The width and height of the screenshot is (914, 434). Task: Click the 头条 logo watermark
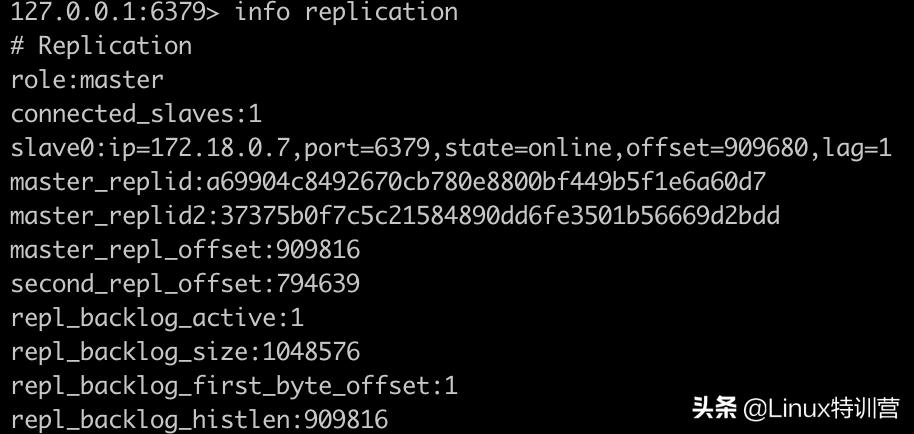coord(715,408)
